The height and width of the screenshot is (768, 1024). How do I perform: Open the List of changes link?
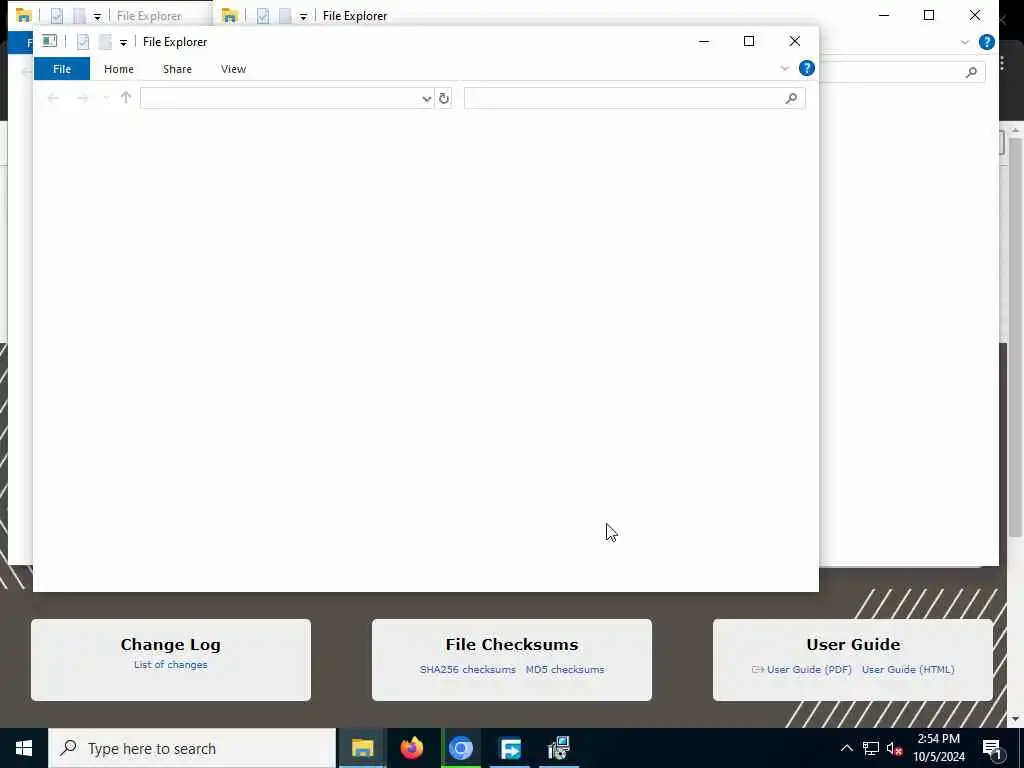tap(170, 665)
